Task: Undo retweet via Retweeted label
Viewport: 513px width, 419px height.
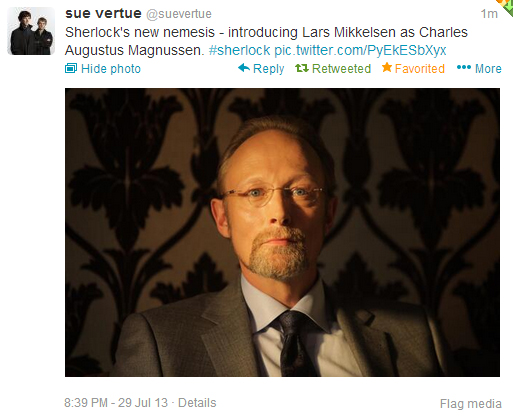Action: click(341, 69)
